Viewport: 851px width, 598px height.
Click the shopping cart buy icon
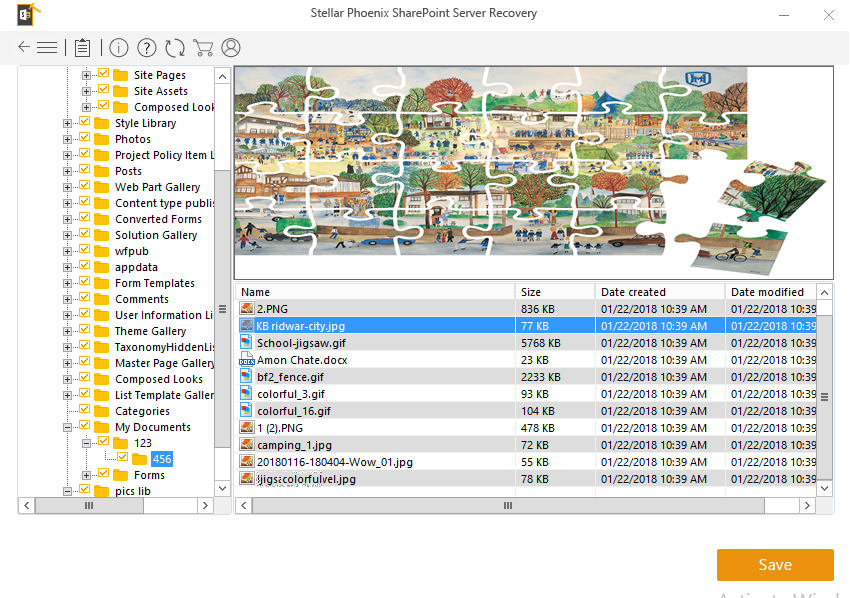203,48
